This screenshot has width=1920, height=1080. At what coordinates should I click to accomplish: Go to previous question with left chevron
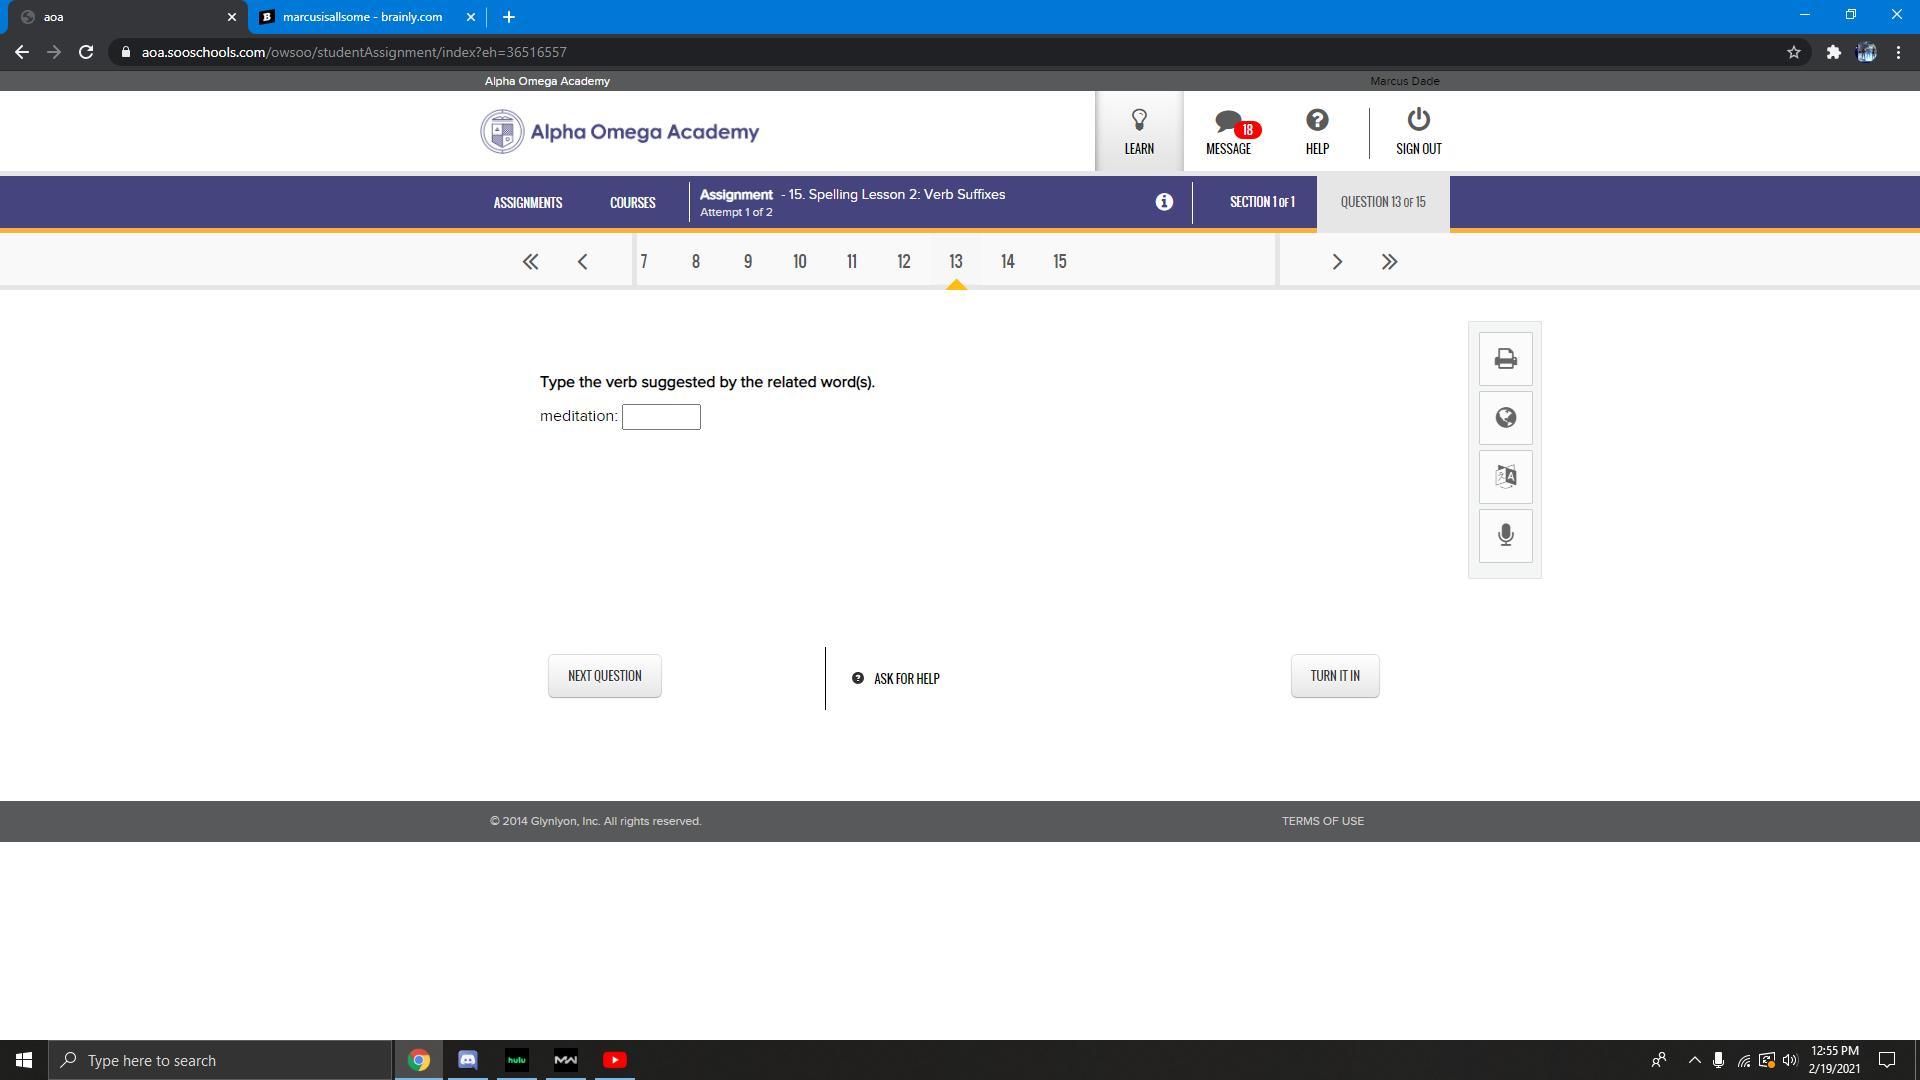click(x=582, y=262)
